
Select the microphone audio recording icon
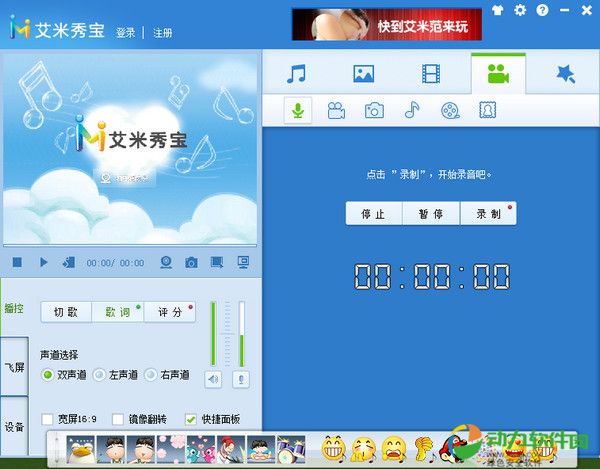coord(297,110)
